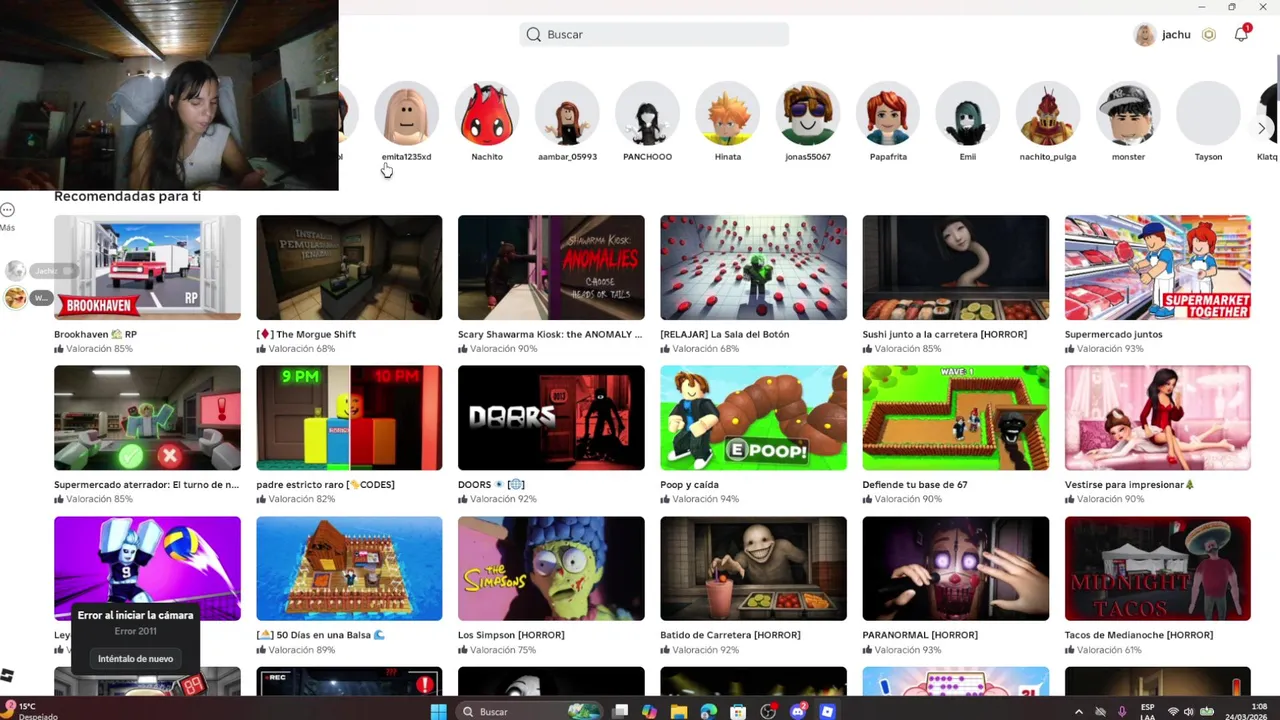The width and height of the screenshot is (1280, 720).
Task: Click 'Valoración 61%' under Tacos de Medianoche
Action: click(1110, 650)
